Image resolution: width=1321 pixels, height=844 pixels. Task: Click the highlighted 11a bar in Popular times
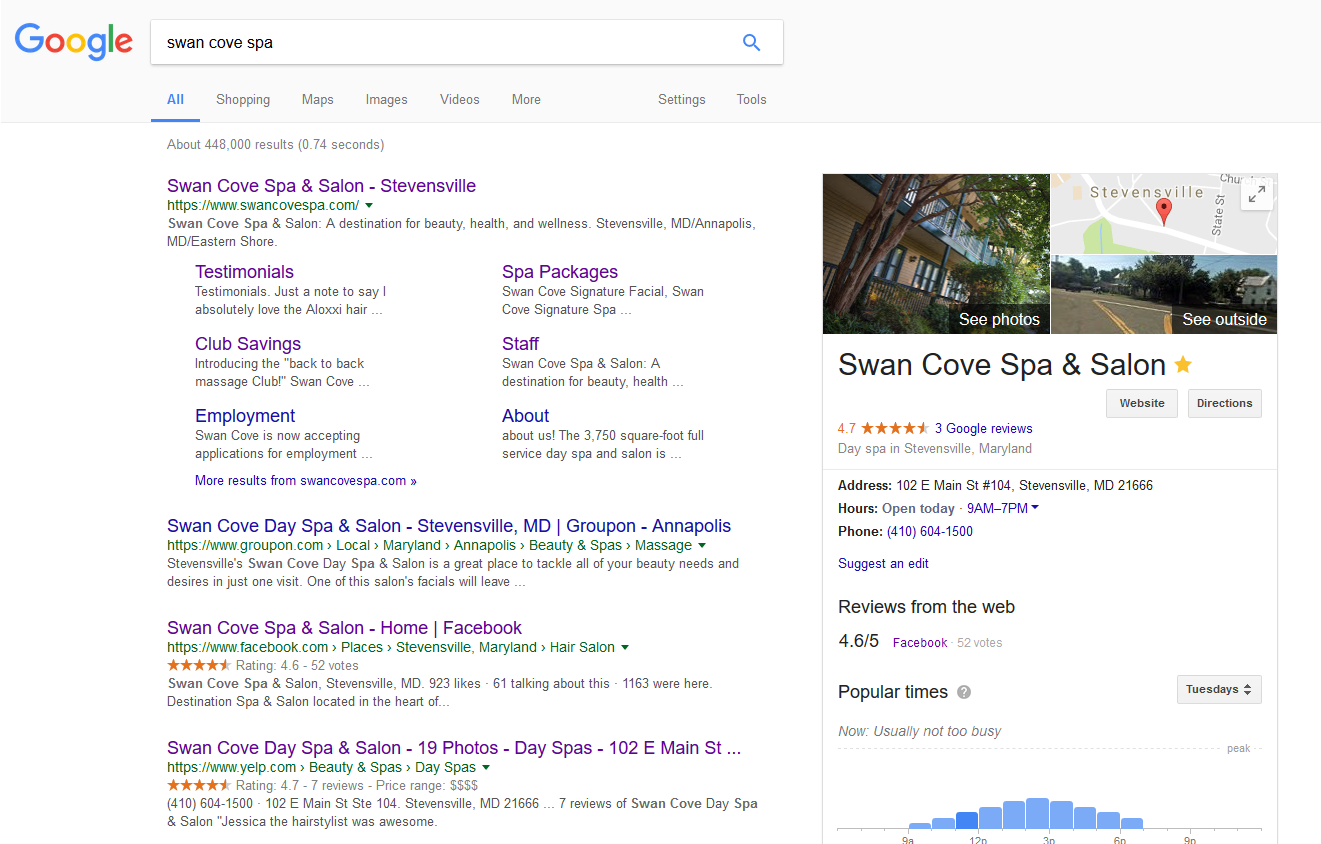[x=967, y=821]
